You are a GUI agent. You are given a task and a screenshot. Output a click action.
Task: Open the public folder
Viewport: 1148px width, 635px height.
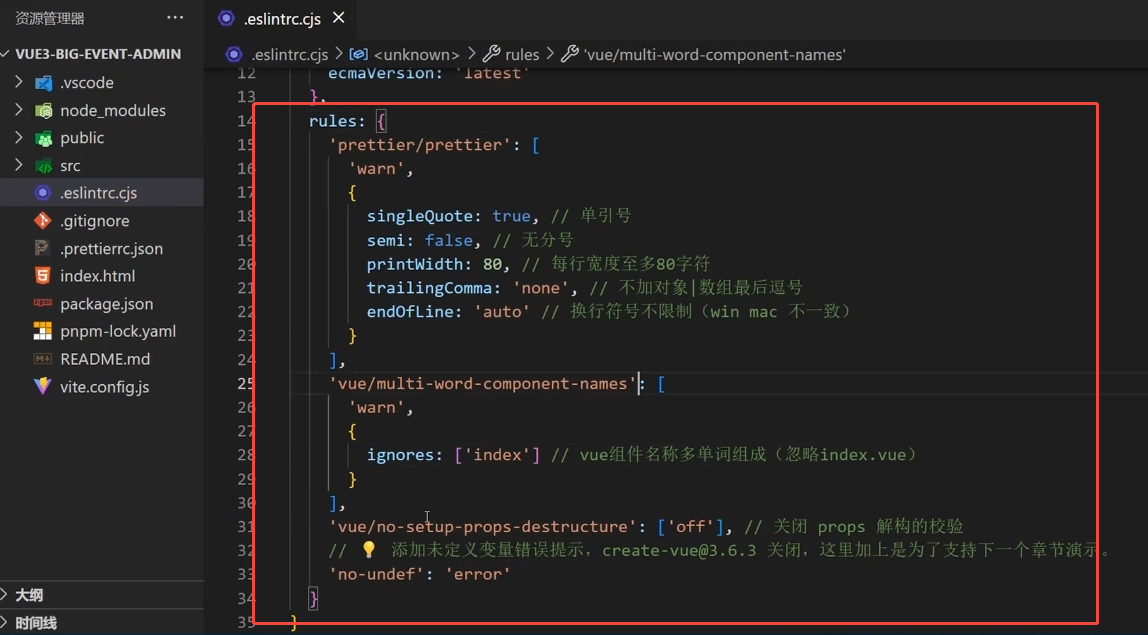point(82,138)
